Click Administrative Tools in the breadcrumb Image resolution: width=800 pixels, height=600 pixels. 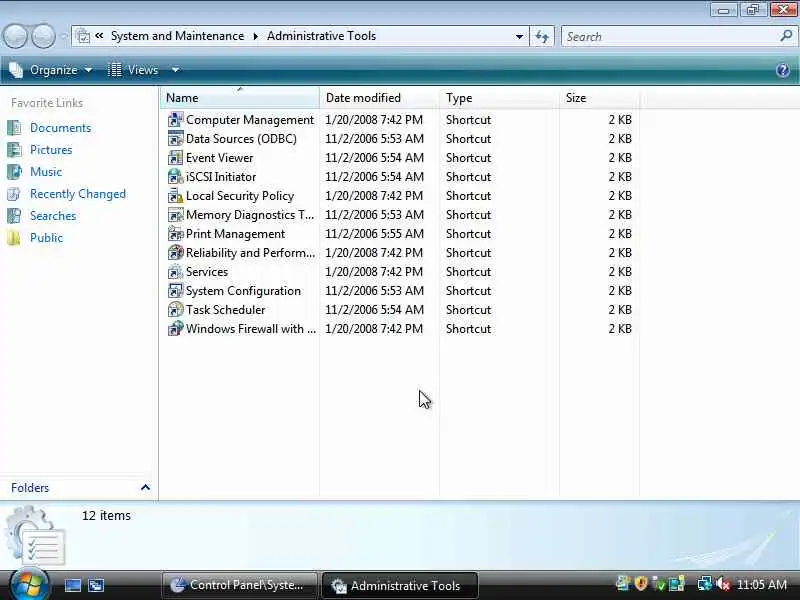321,36
